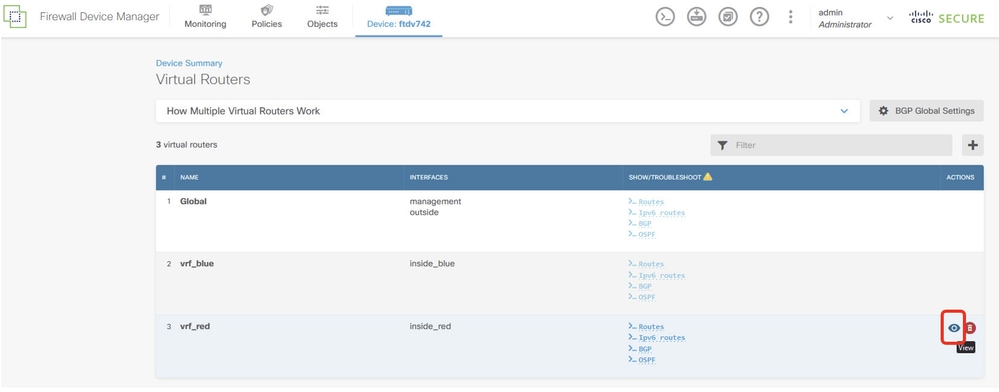This screenshot has width=999, height=392.
Task: Click the ACTIONS column header
Action: [961, 177]
